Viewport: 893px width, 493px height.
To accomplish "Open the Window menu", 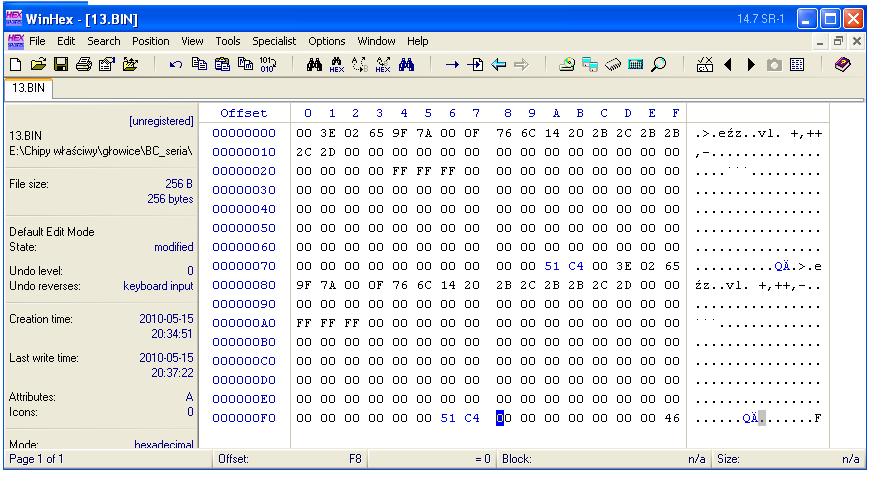I will click(x=376, y=41).
